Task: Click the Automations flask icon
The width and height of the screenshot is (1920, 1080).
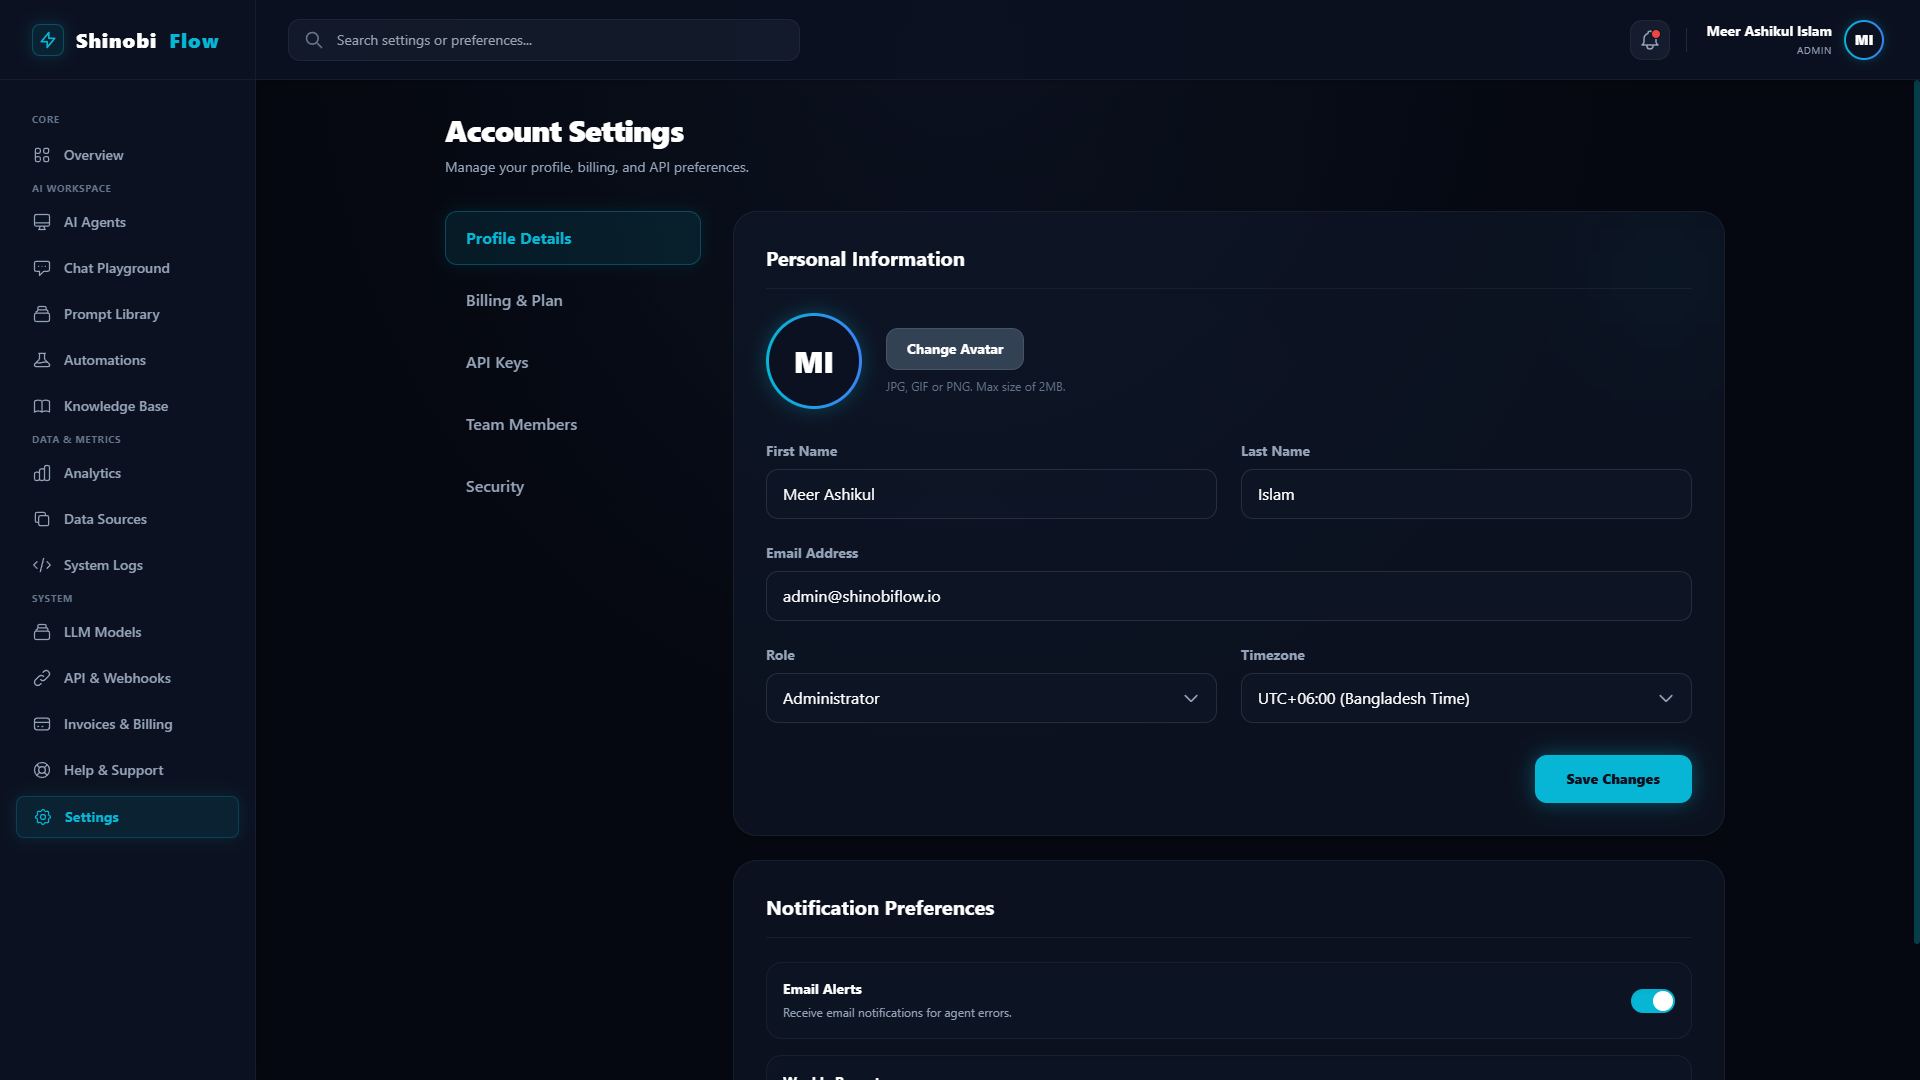Action: [42, 360]
